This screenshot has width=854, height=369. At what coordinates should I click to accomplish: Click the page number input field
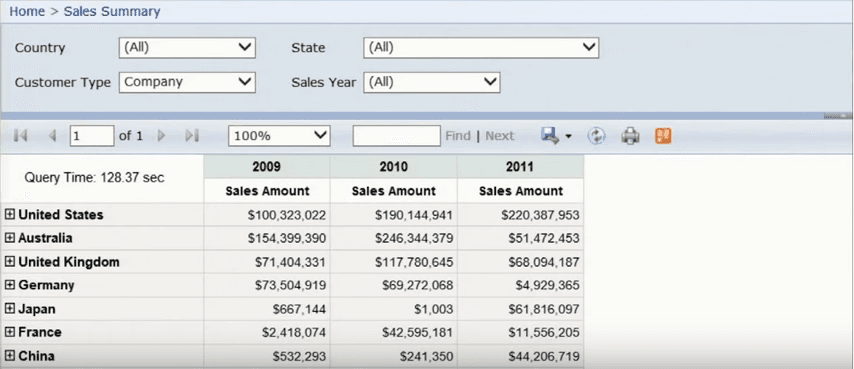(x=92, y=136)
